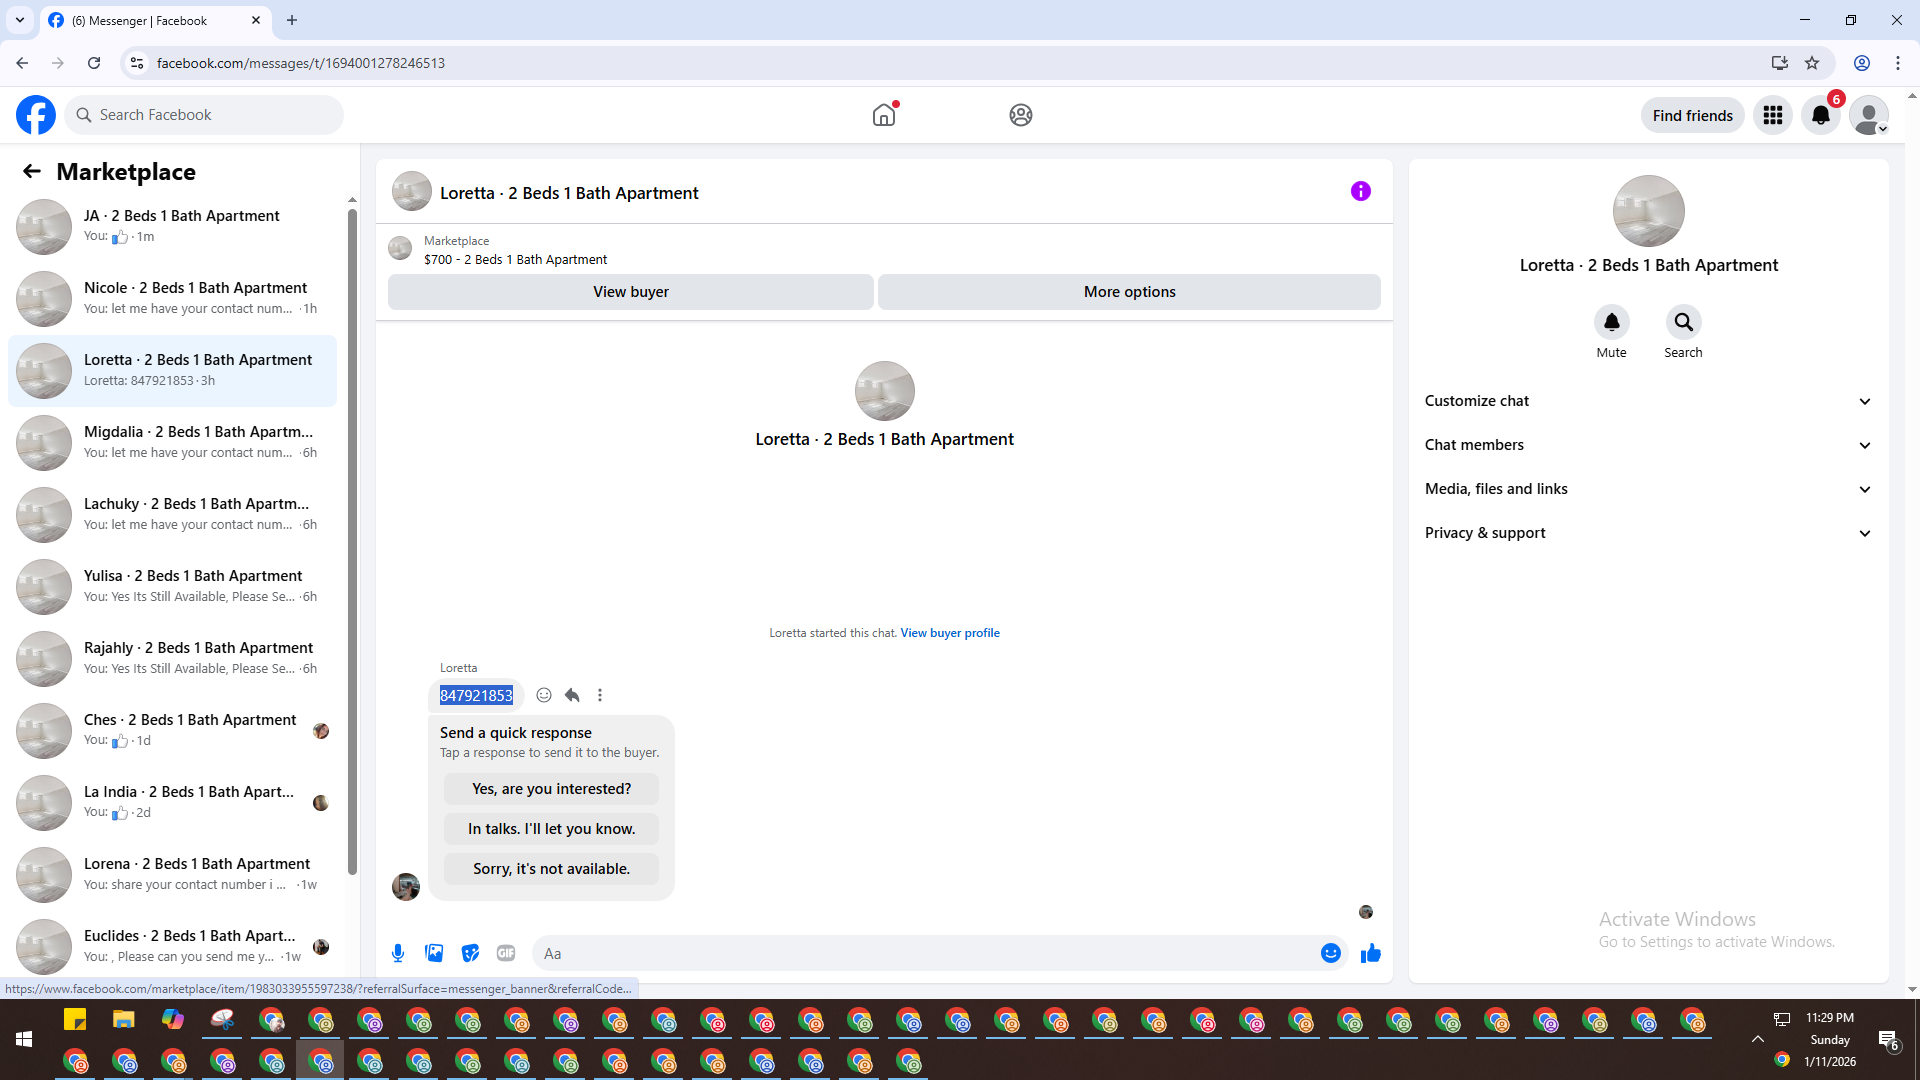Open the account profile avatar menu
The image size is (1920, 1080).
click(1869, 115)
